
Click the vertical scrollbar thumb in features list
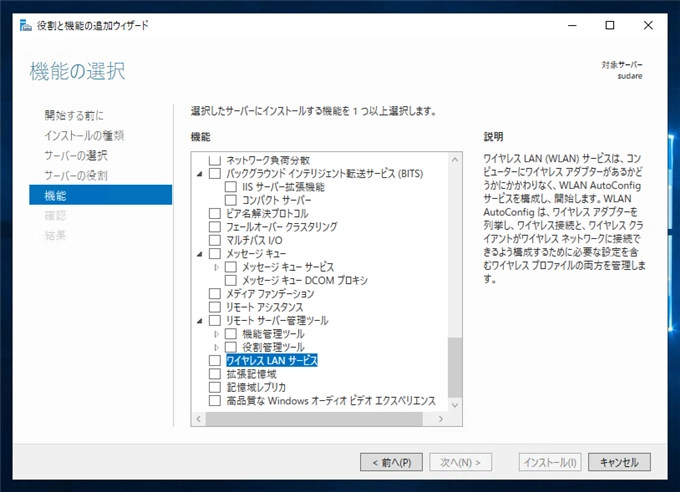pyautogui.click(x=455, y=367)
